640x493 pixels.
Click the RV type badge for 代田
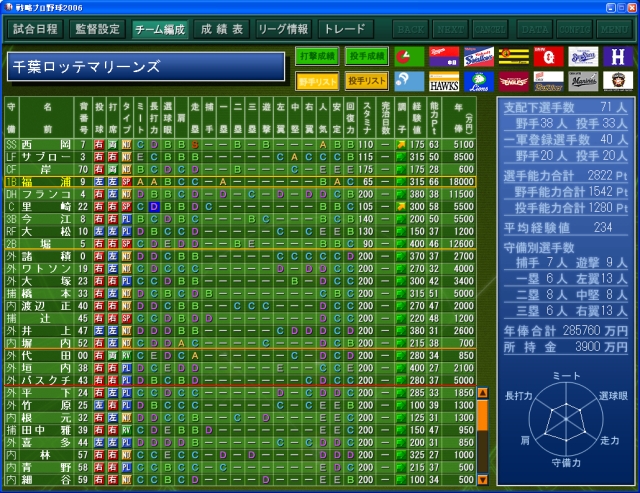coord(126,355)
